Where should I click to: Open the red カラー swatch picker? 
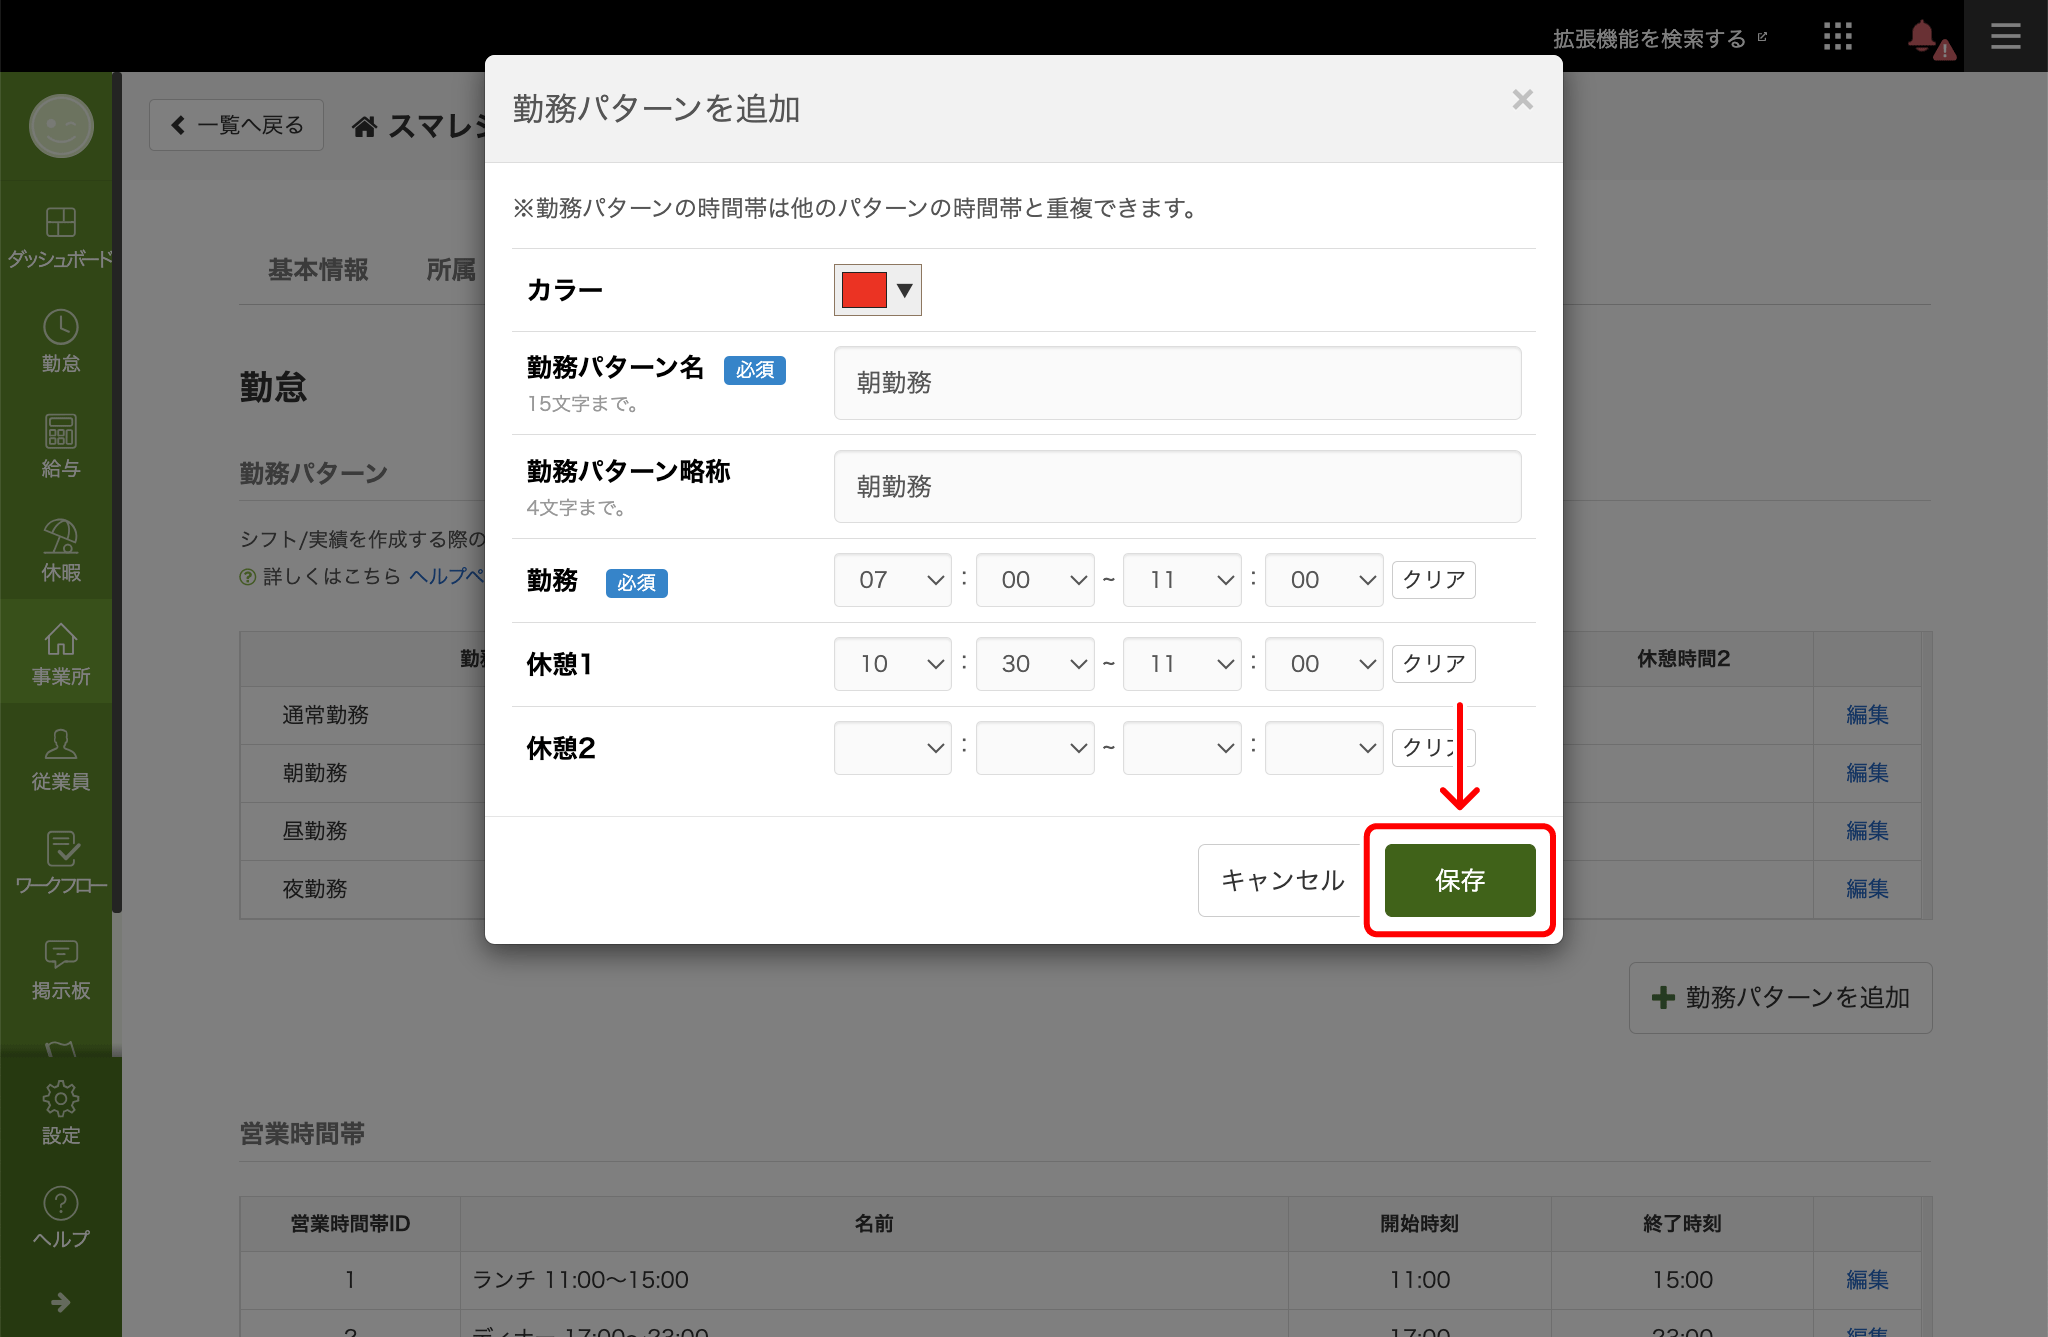[x=877, y=290]
